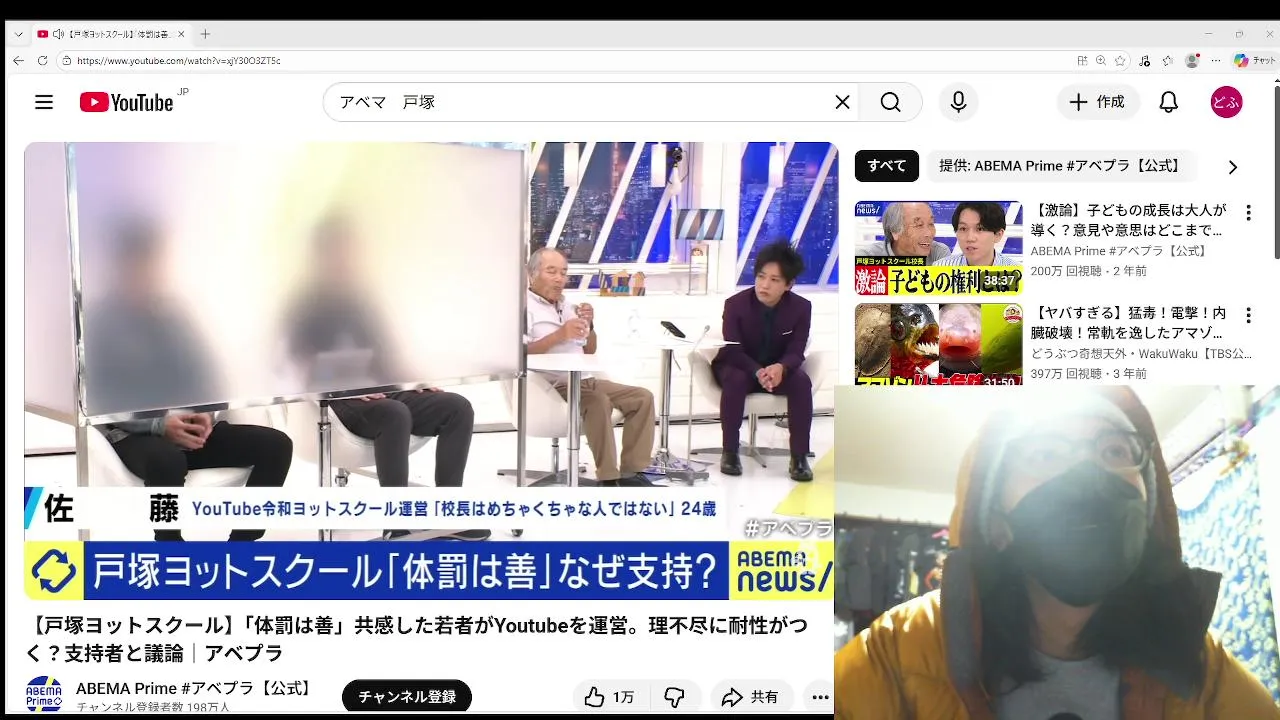Image resolution: width=1280 pixels, height=720 pixels.
Task: Click the magnifier search button
Action: pos(890,102)
